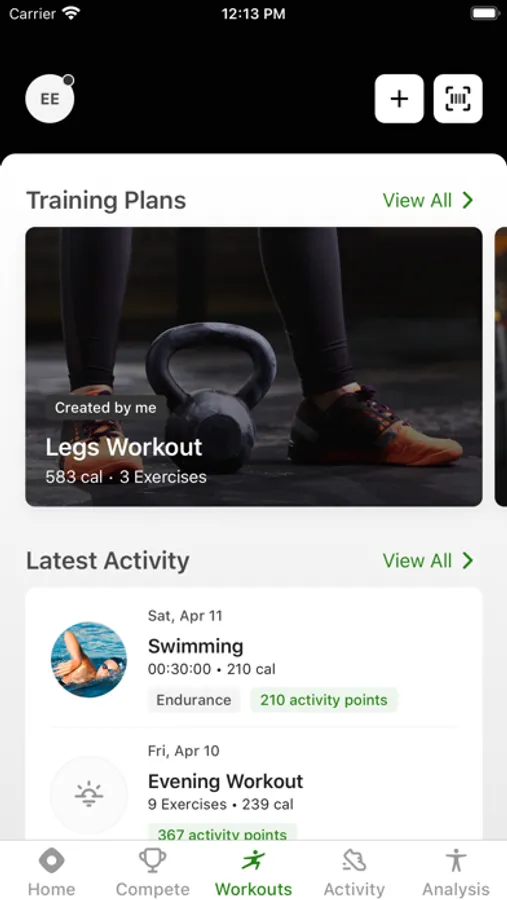This screenshot has width=507, height=900.
Task: Tap the Evening Workout sunset icon
Action: click(88, 795)
